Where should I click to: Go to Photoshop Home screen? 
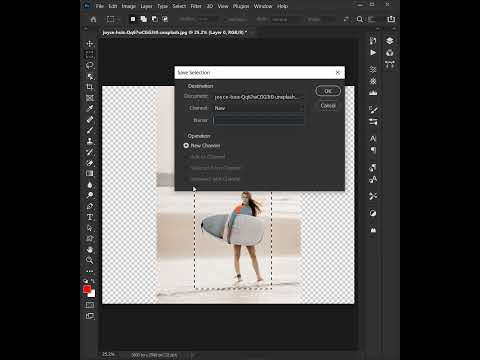click(x=93, y=19)
